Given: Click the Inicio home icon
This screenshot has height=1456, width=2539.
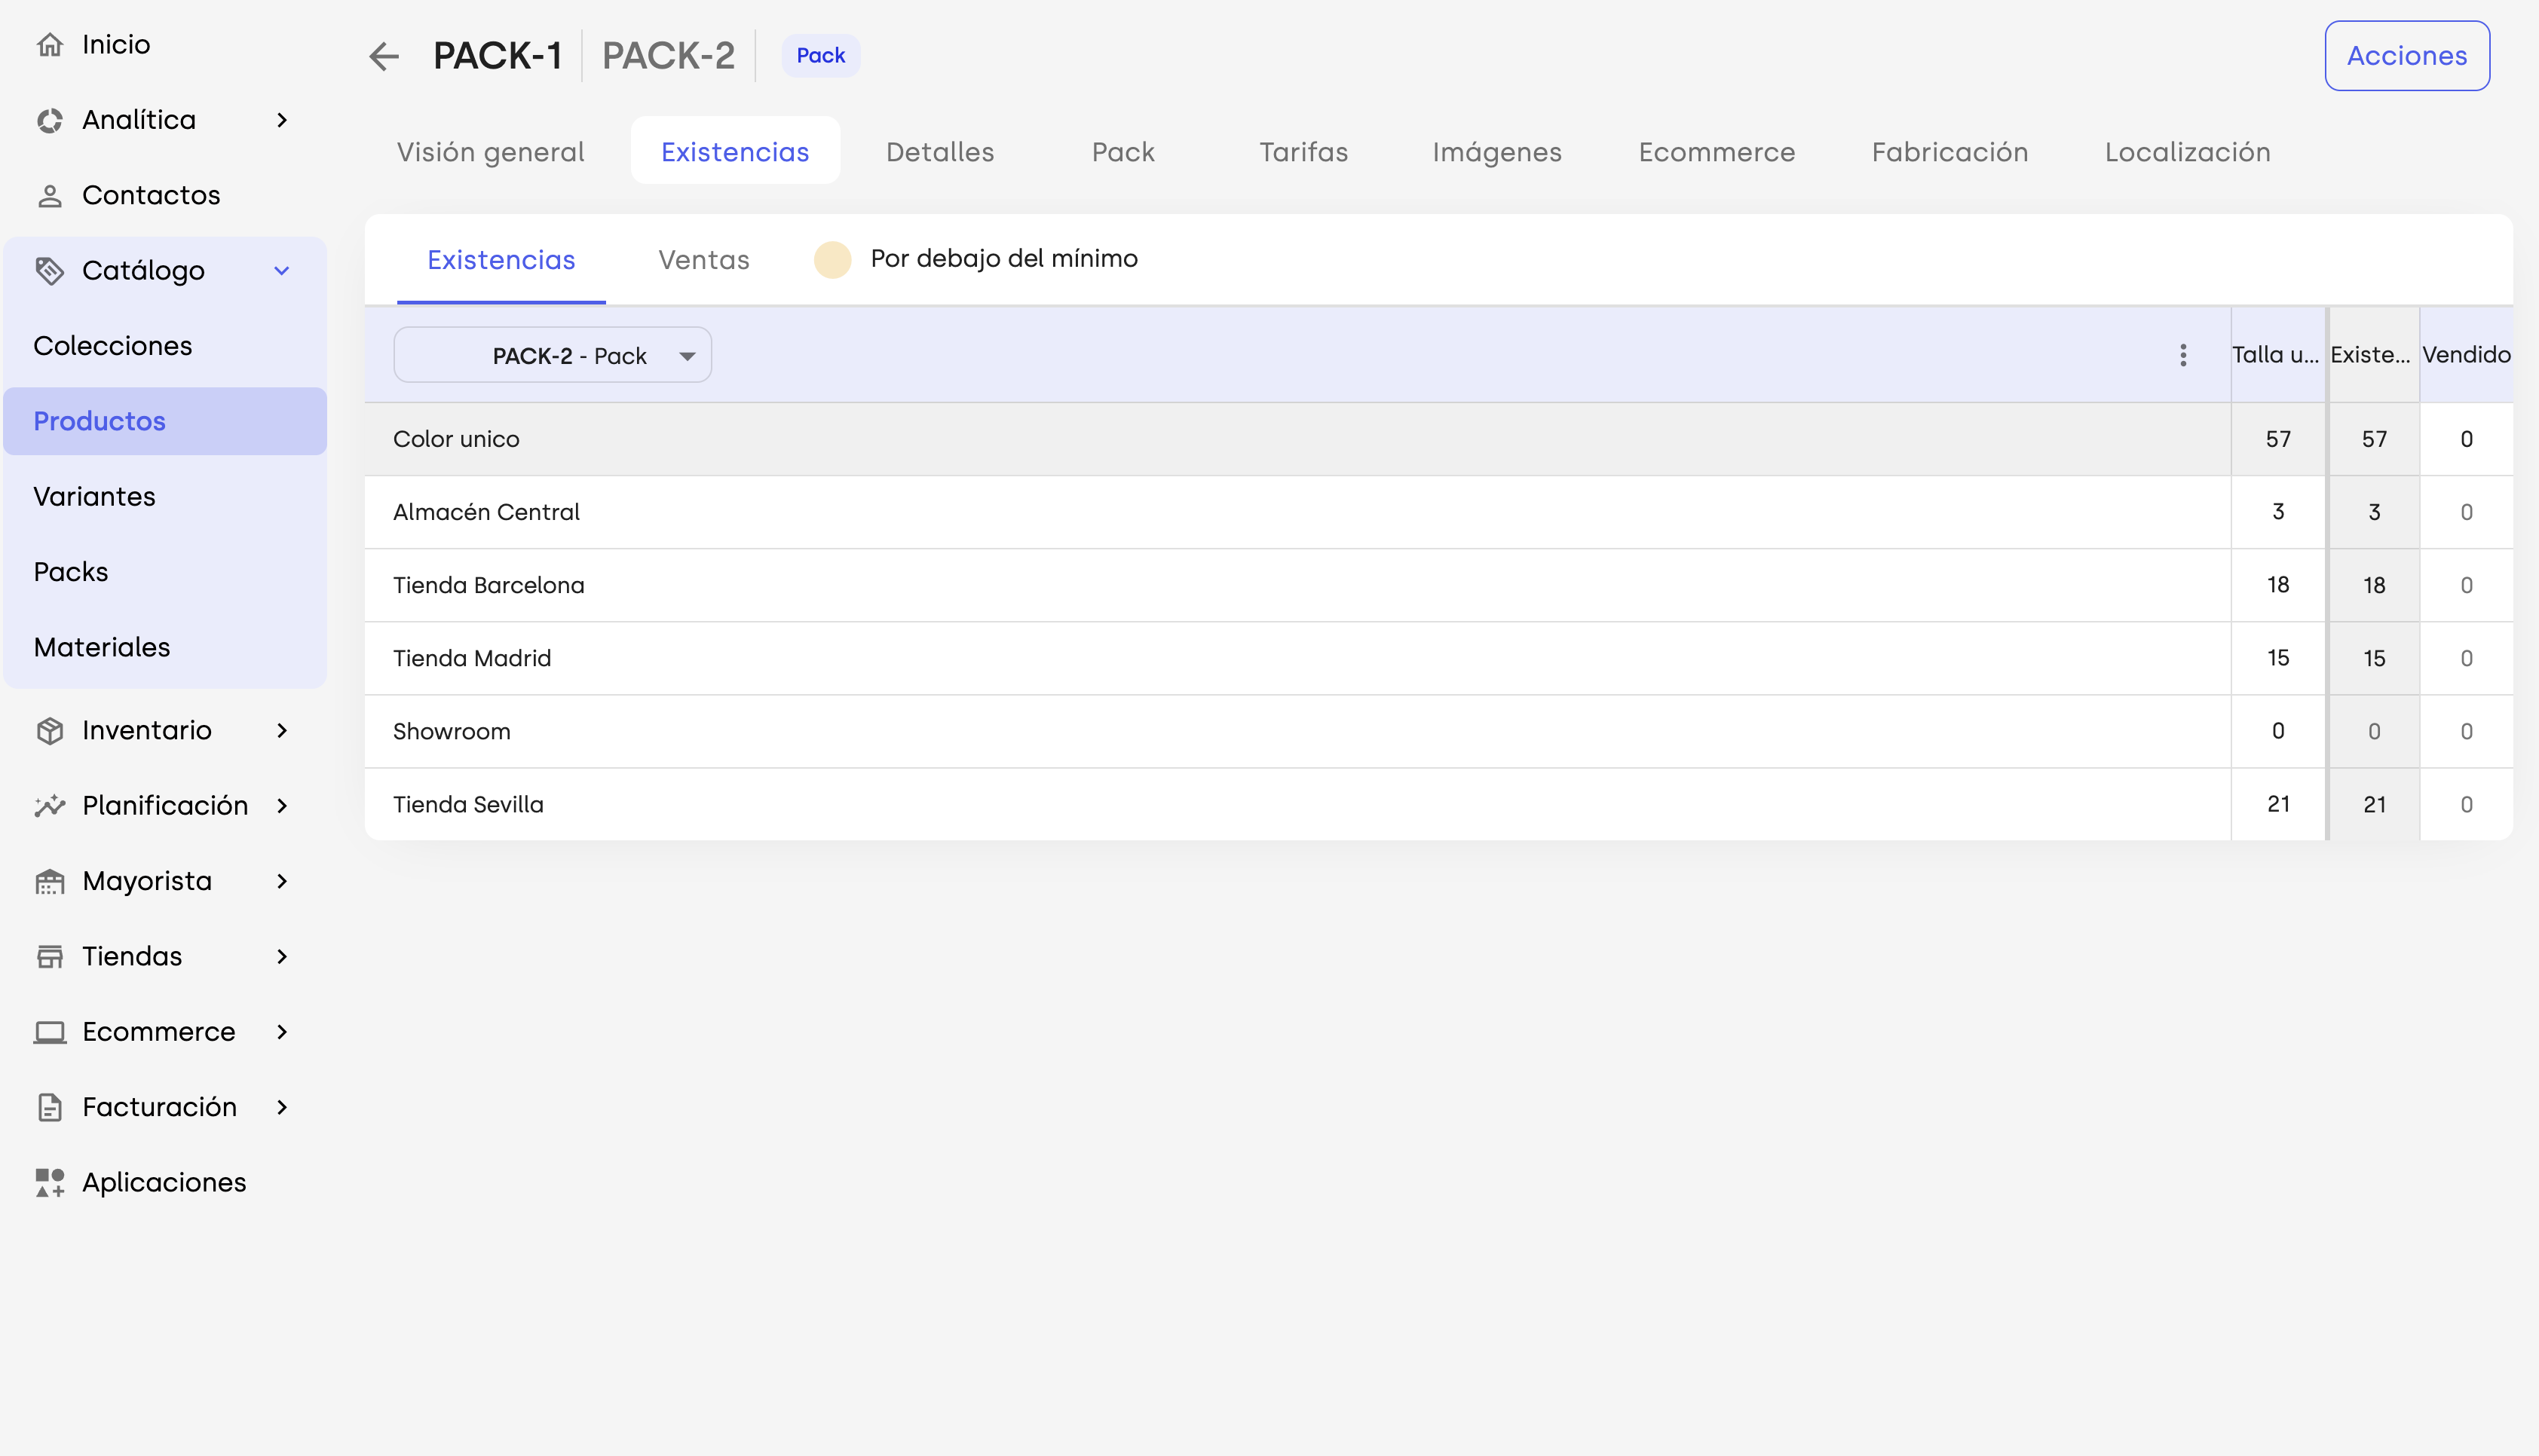Looking at the screenshot, I should click(50, 45).
